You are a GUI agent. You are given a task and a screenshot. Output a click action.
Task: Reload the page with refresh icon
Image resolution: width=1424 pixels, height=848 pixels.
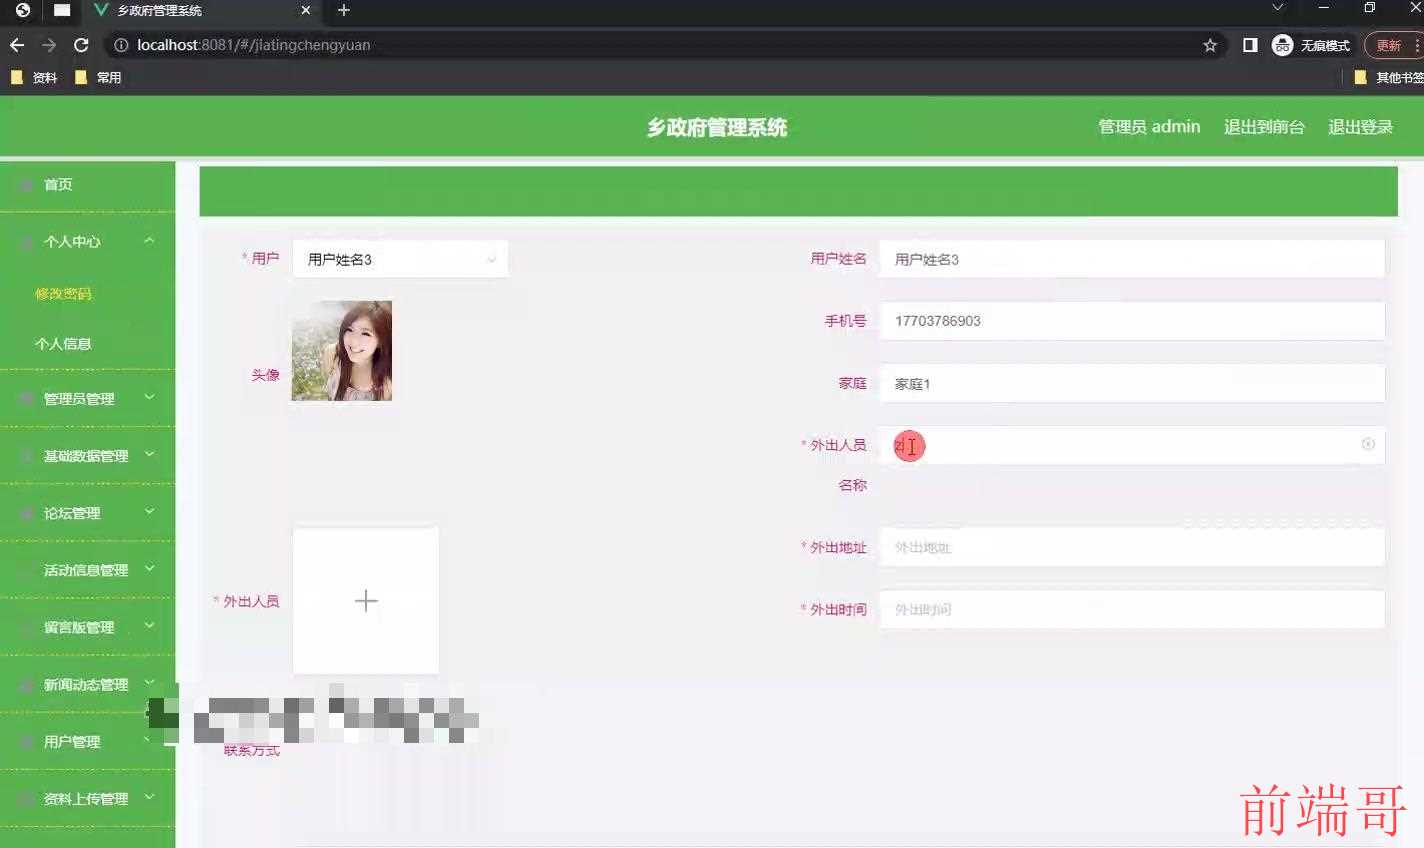pos(81,45)
